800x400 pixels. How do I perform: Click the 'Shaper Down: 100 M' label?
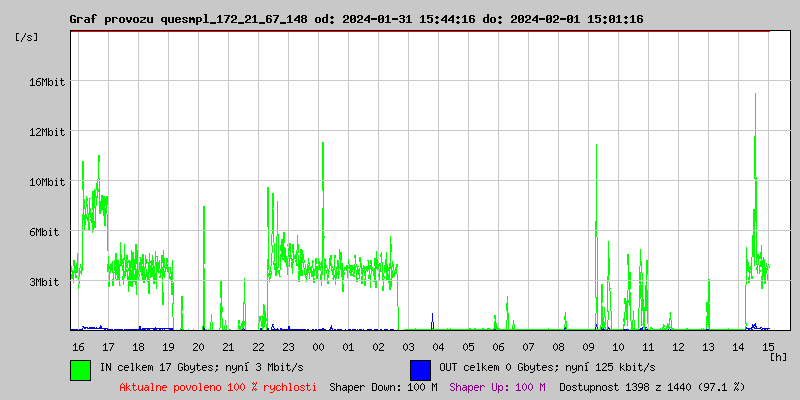point(383,387)
